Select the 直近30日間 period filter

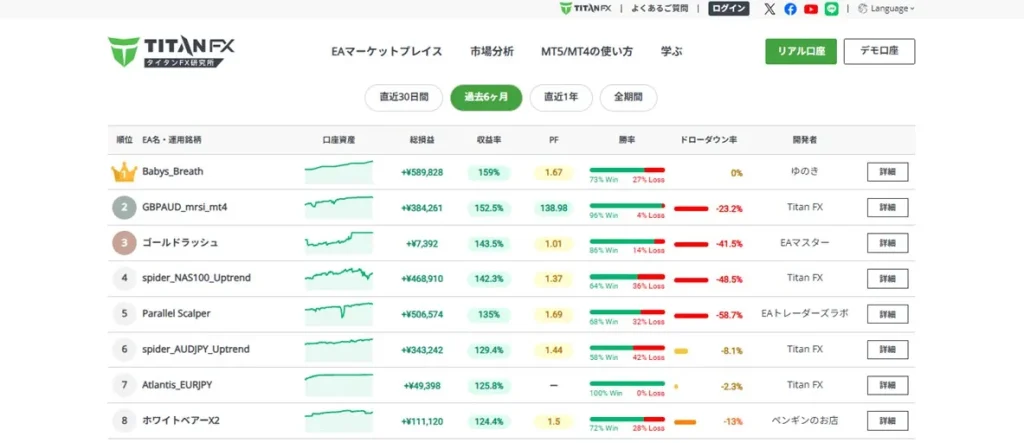[x=404, y=97]
